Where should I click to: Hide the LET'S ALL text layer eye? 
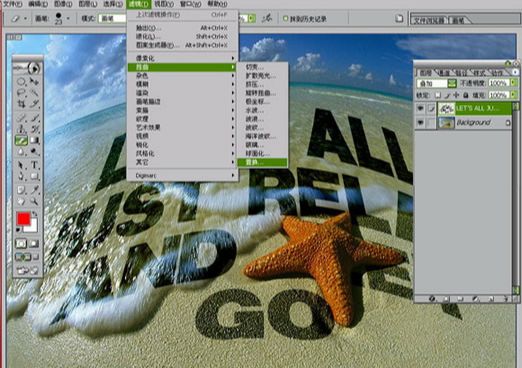420,108
